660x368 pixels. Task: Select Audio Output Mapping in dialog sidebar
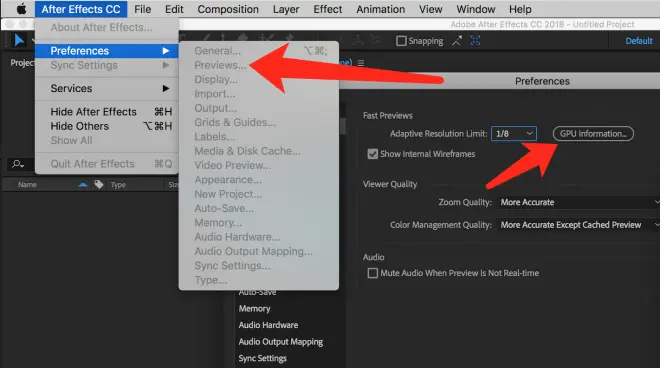point(281,342)
